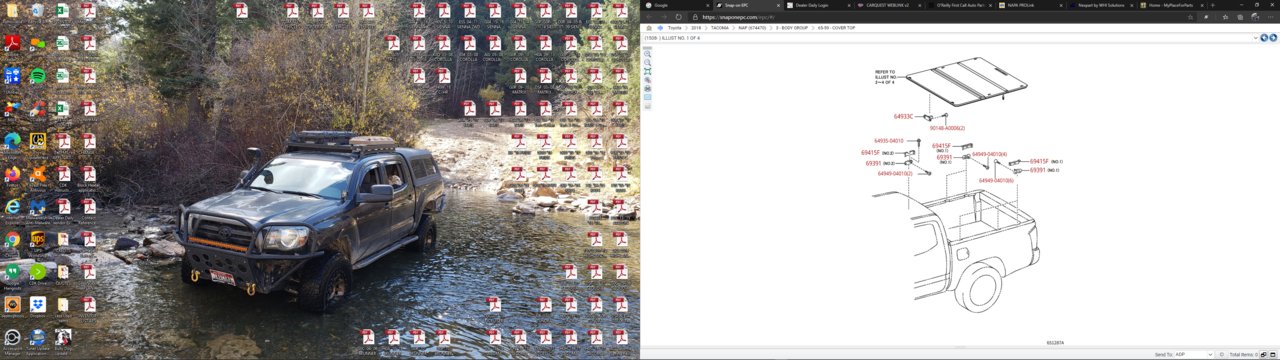Screen dimensions: 1280x360
Task: Click part number 64935-04010
Action: pyautogui.click(x=888, y=141)
